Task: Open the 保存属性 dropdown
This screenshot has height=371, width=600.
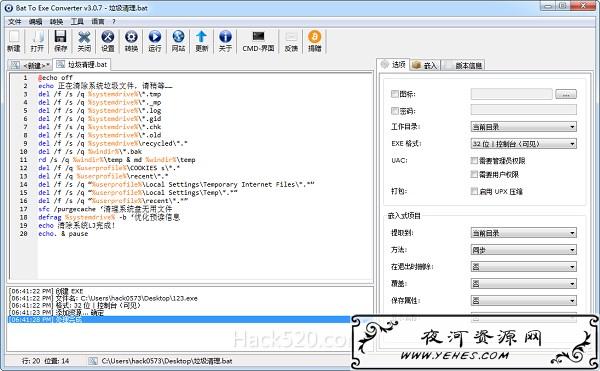Action: [523, 300]
